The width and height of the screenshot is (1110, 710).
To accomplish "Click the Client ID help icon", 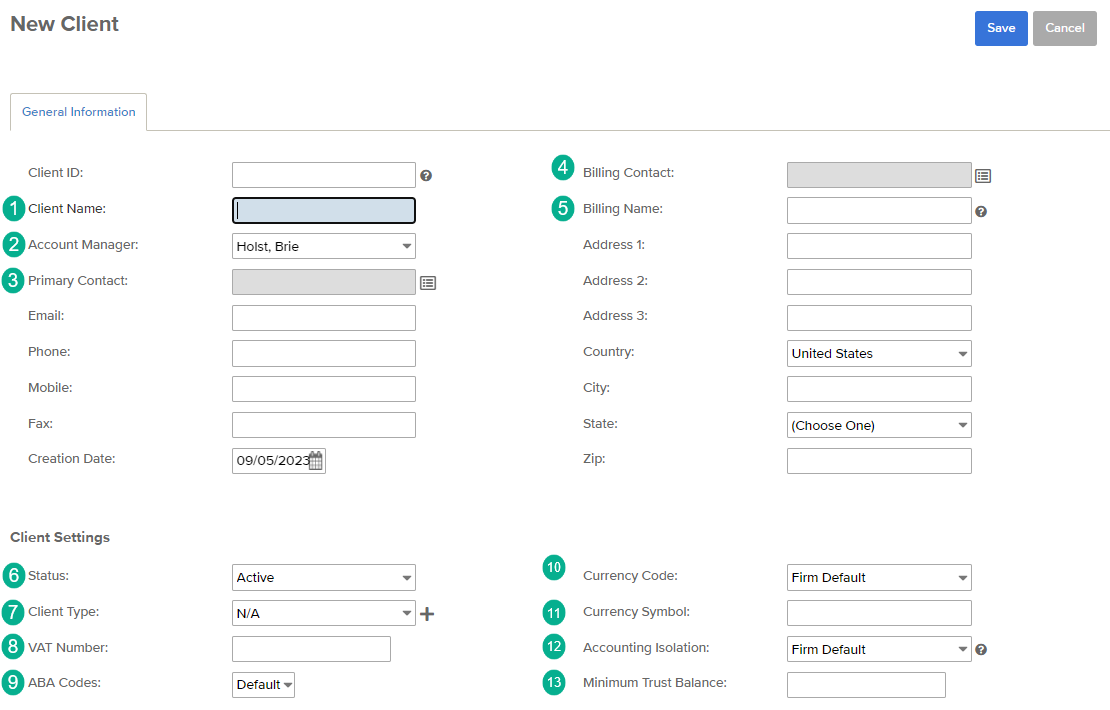I will pos(426,176).
